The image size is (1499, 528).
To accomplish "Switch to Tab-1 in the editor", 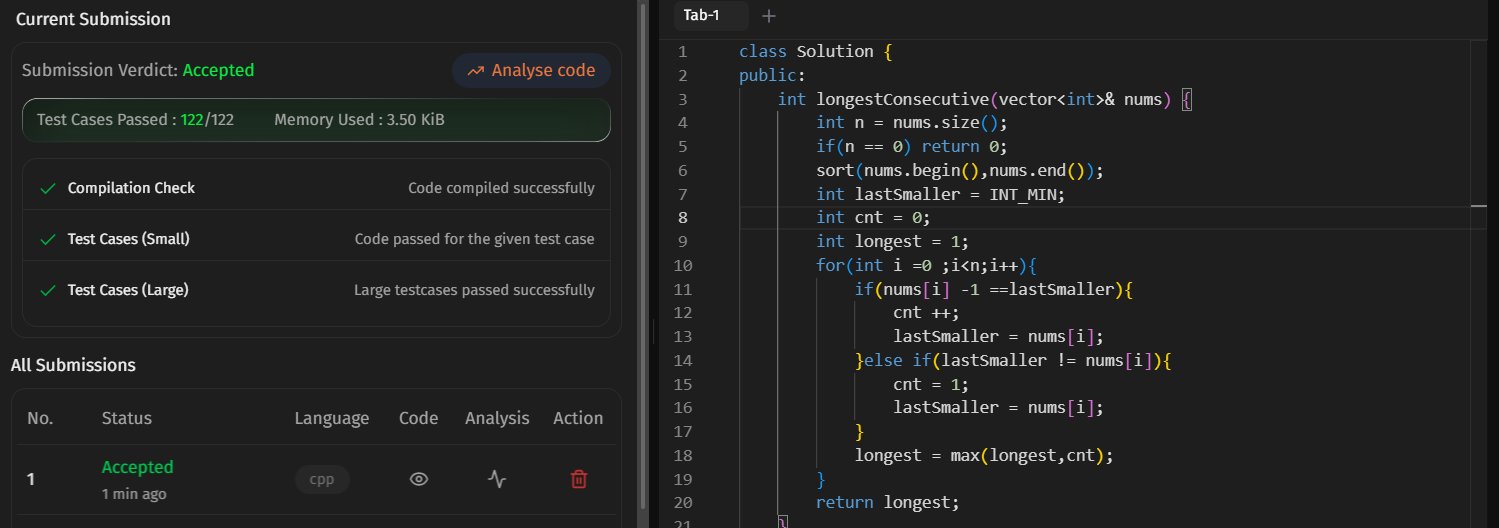I will (x=701, y=16).
